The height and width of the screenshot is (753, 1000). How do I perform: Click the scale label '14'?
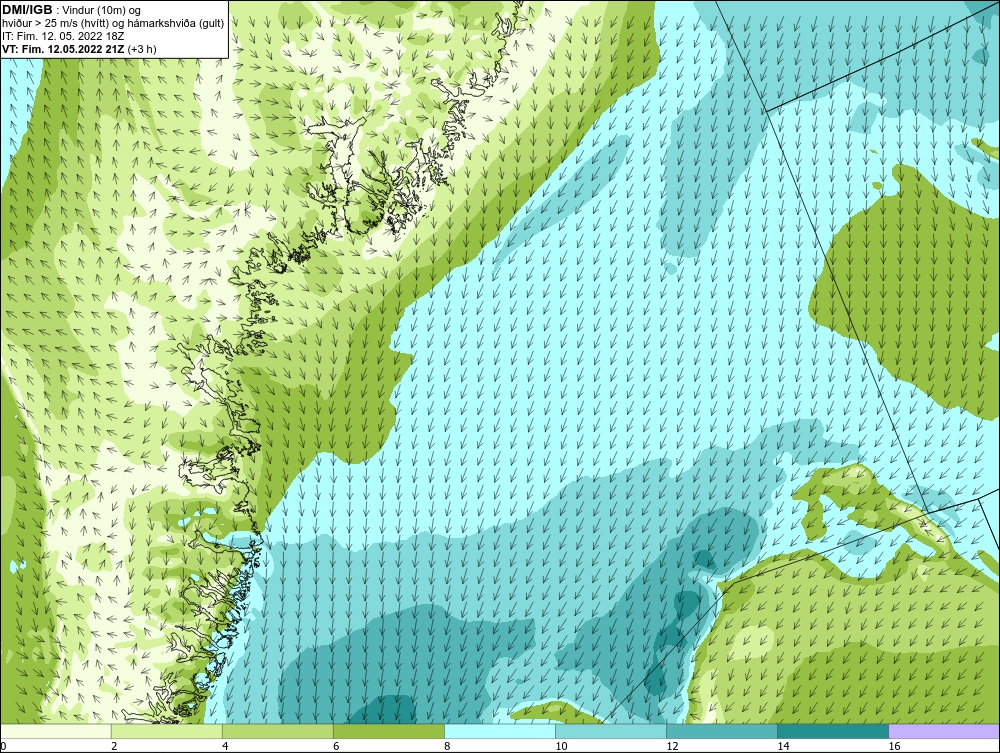tap(783, 746)
